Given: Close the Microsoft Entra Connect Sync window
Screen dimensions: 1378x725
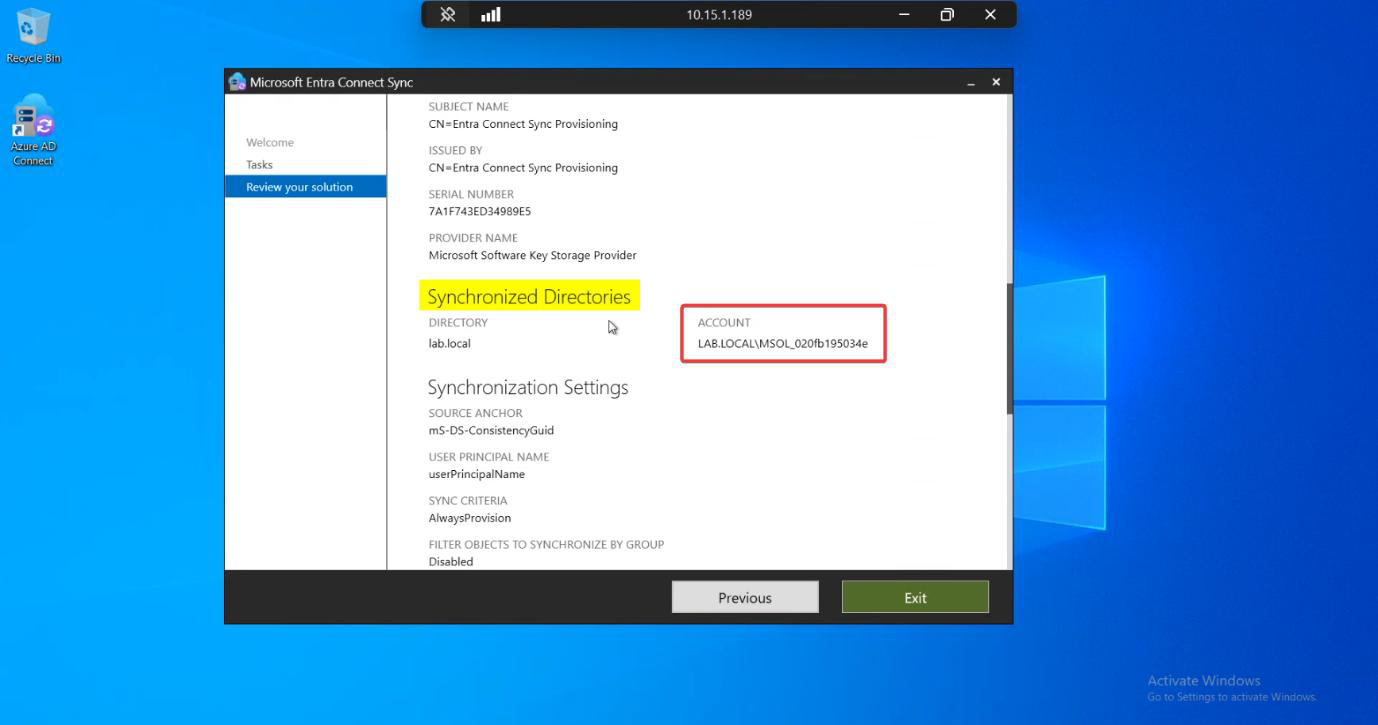Looking at the screenshot, I should coord(996,82).
